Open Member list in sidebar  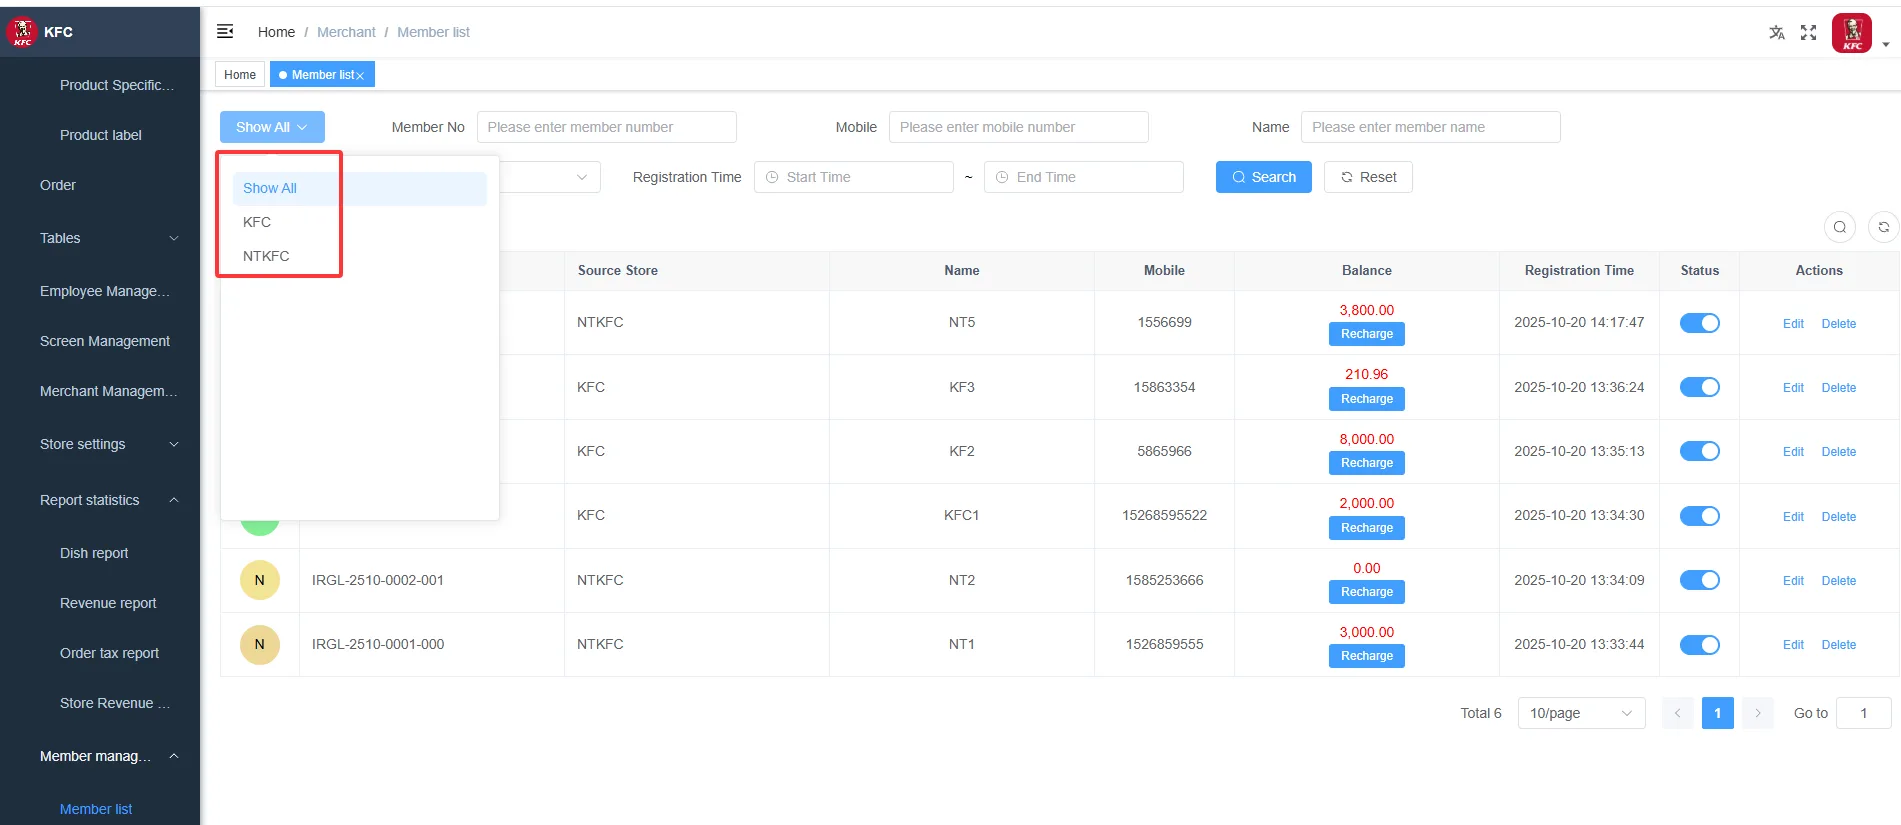[x=96, y=809]
